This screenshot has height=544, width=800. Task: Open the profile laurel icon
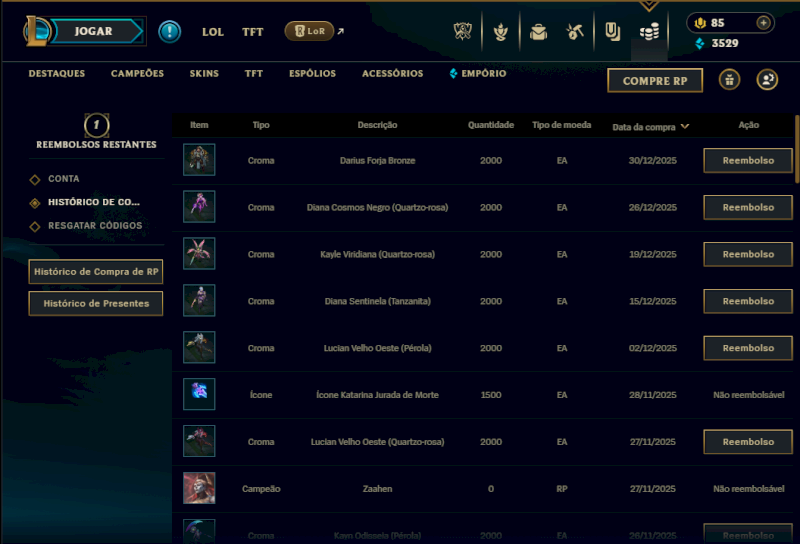coord(501,32)
